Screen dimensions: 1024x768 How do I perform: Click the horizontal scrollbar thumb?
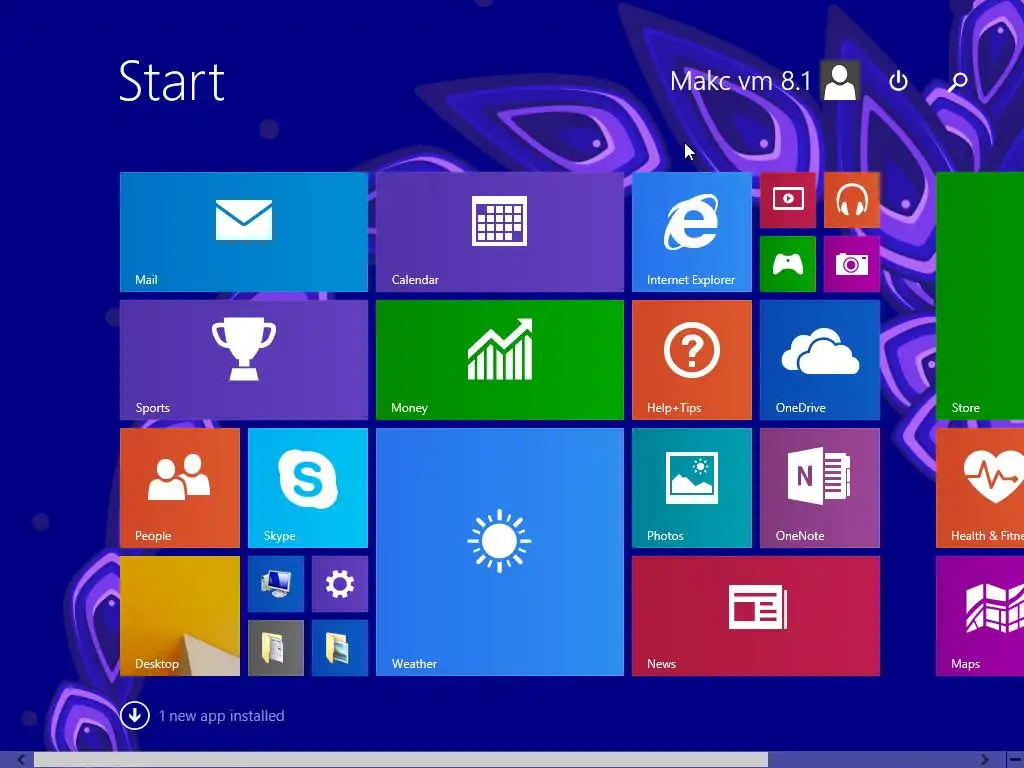point(401,760)
